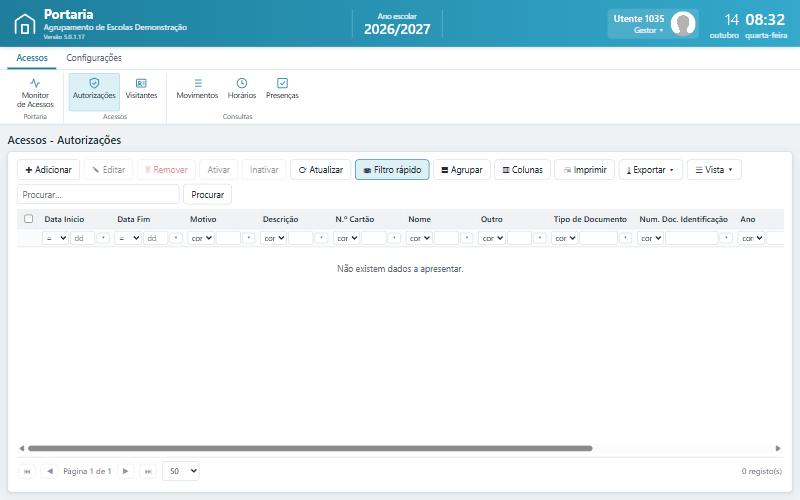Sort by Motivo column header

[203, 219]
